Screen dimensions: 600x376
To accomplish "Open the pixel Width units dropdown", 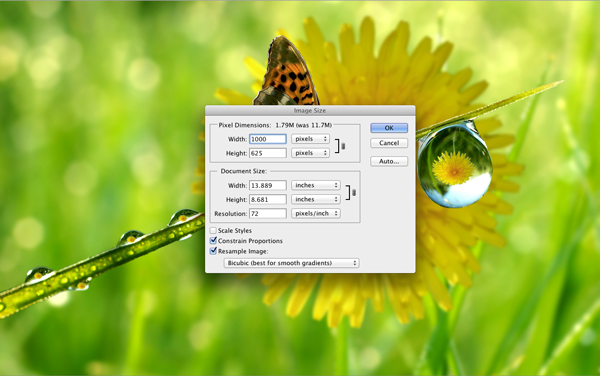I will (310, 139).
